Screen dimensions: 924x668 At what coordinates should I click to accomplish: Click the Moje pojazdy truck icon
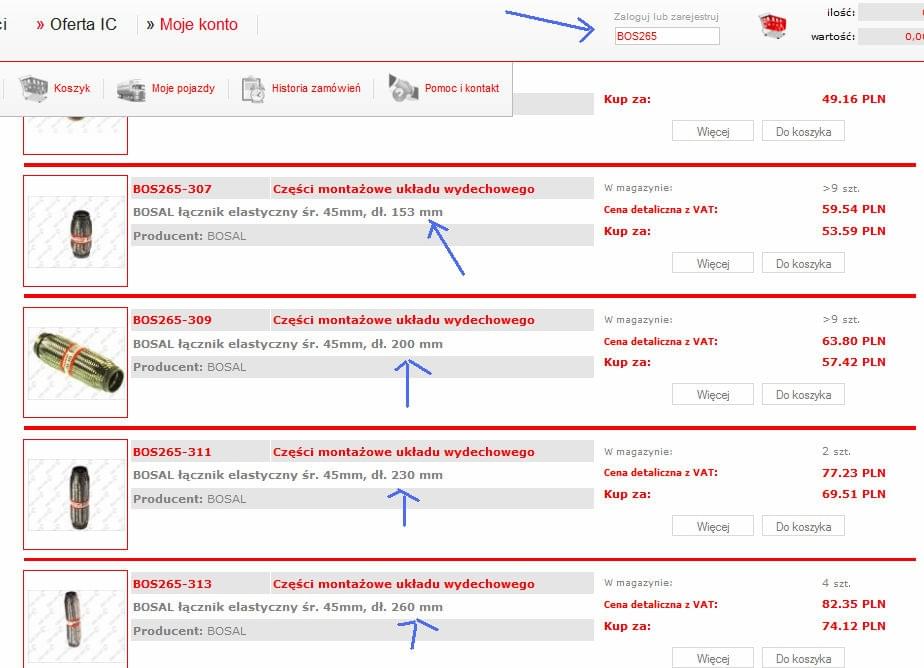pos(131,90)
